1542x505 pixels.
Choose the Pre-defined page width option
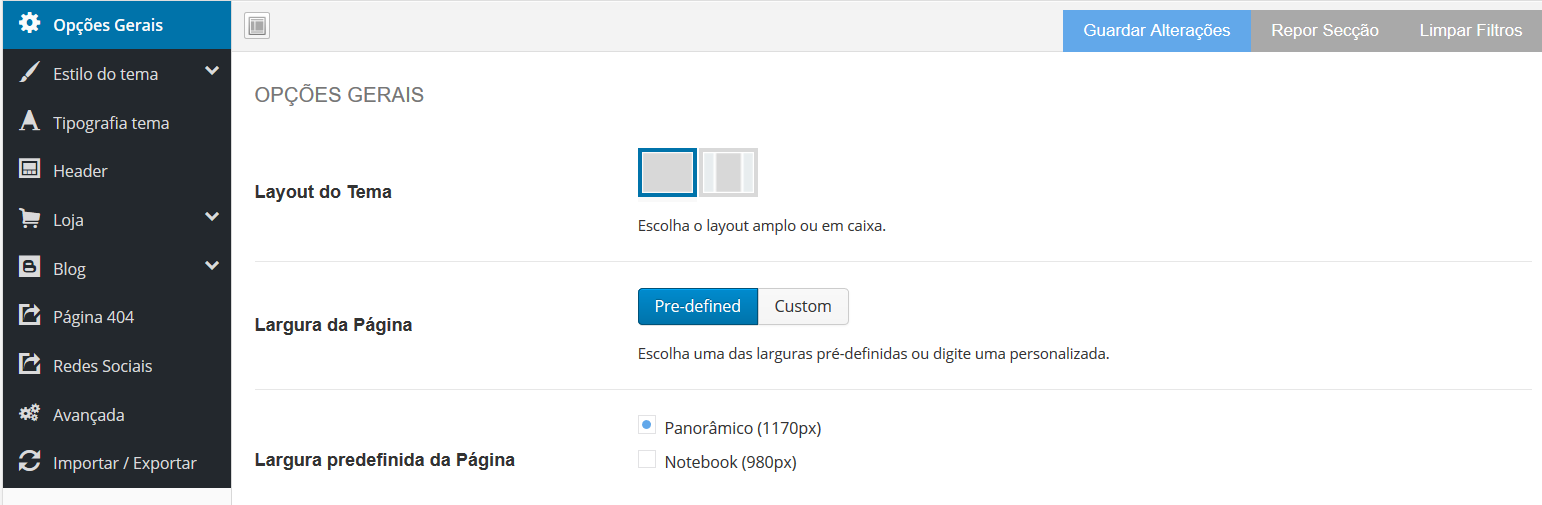697,306
